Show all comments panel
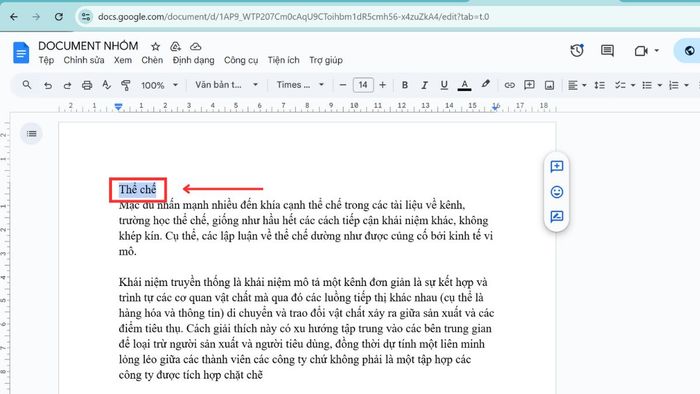The width and height of the screenshot is (700, 394). click(607, 50)
